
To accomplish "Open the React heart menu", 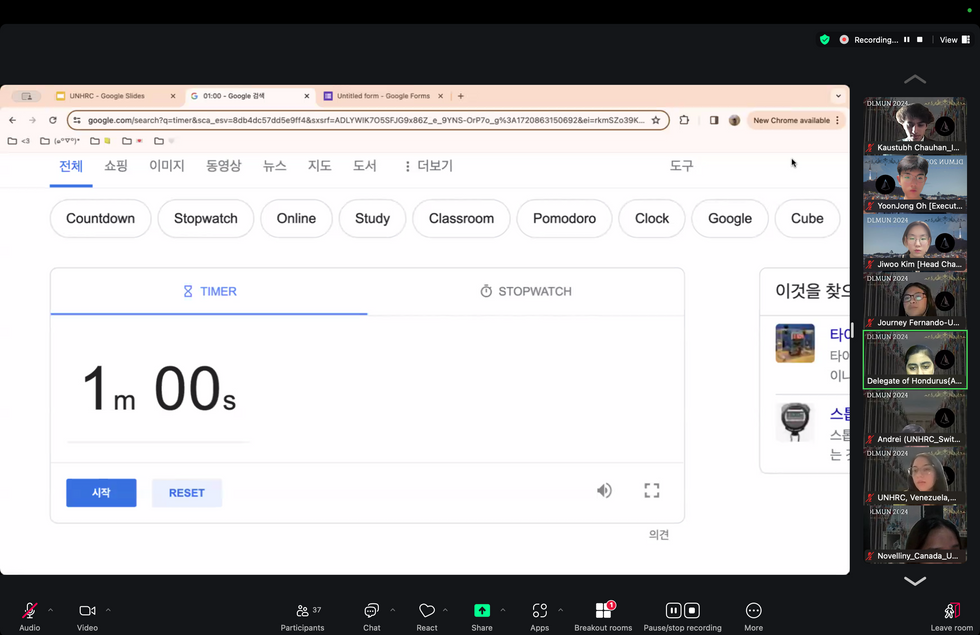I will tap(427, 616).
